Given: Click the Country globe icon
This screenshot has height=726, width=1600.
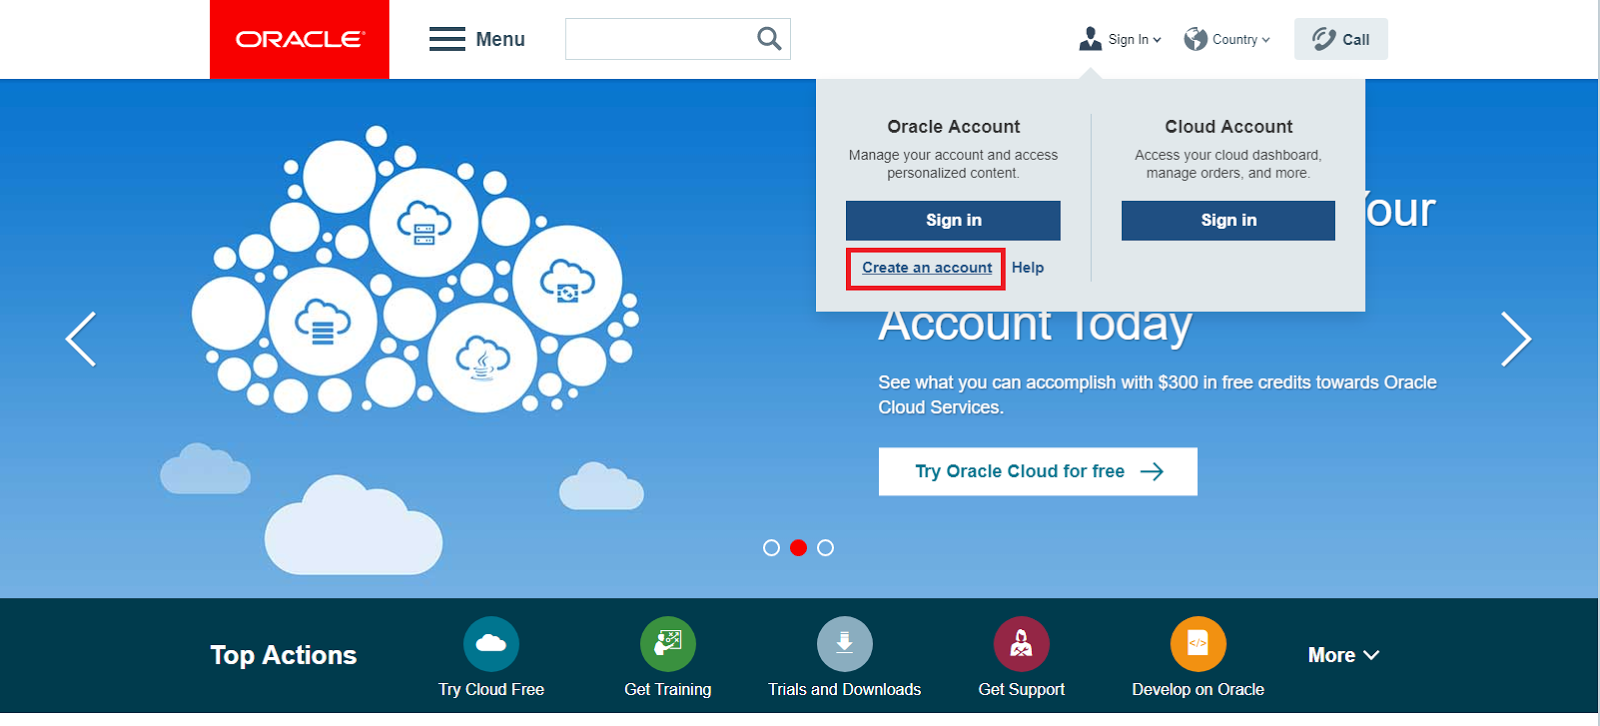Looking at the screenshot, I should [1195, 39].
